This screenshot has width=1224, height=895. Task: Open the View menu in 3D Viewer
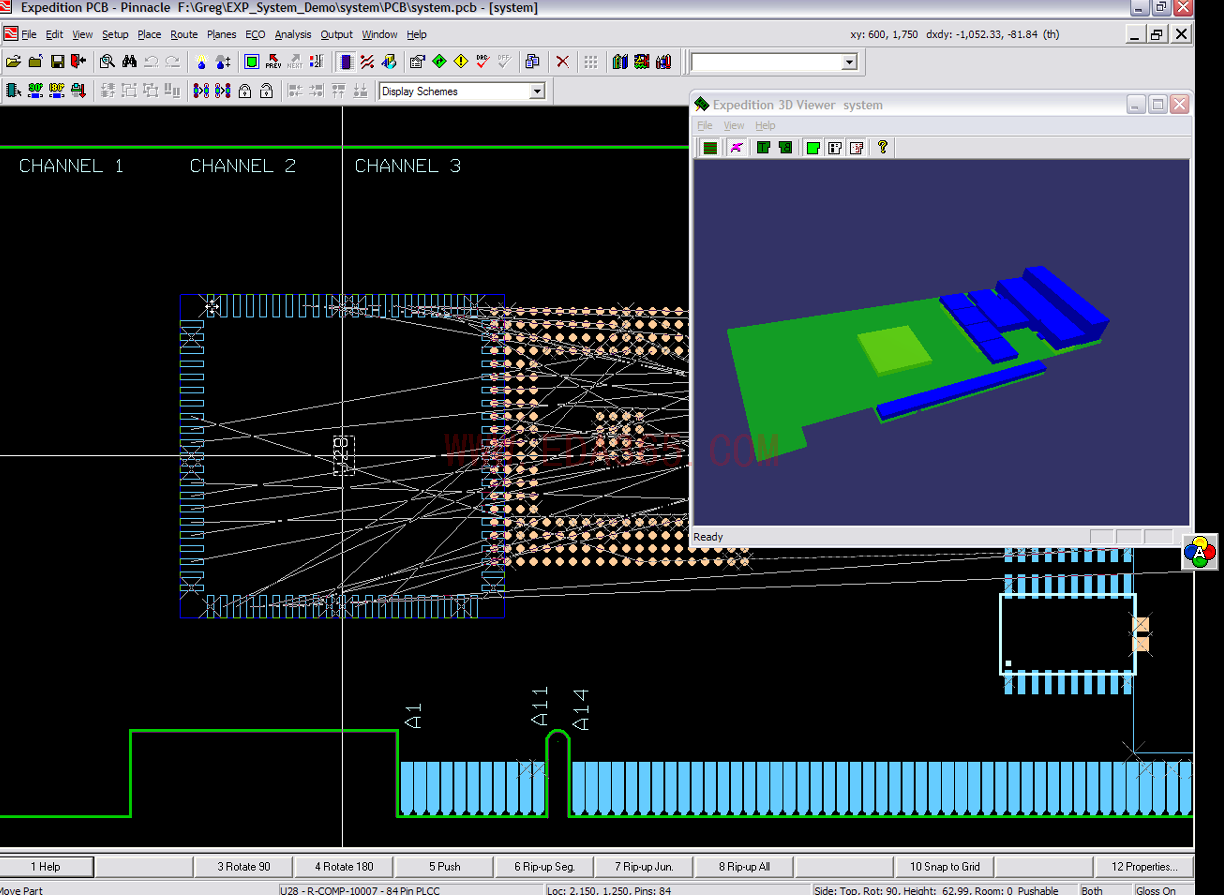pos(734,126)
